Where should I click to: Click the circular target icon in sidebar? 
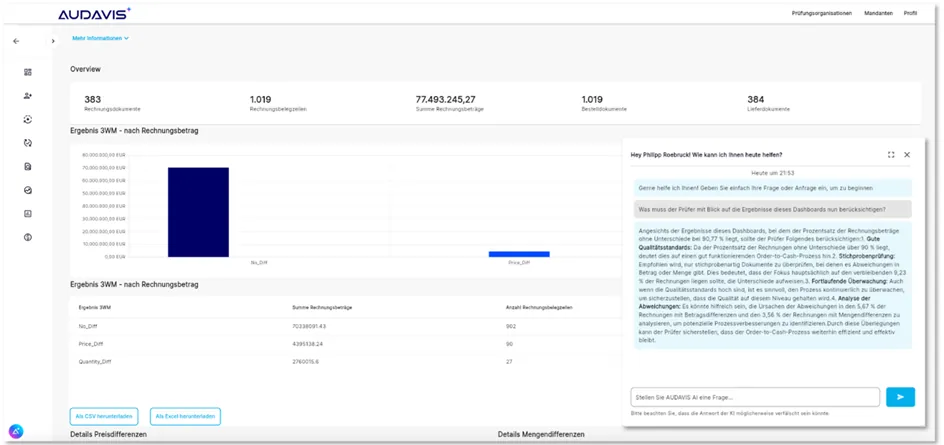(28, 119)
